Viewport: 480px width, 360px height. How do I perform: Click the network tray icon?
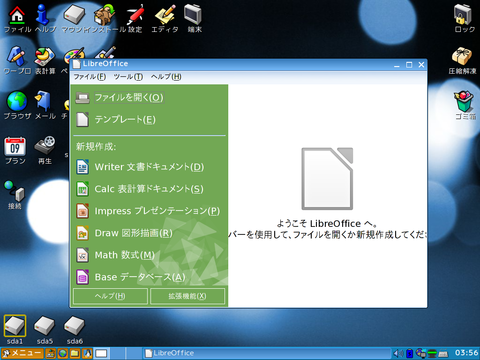(421, 353)
